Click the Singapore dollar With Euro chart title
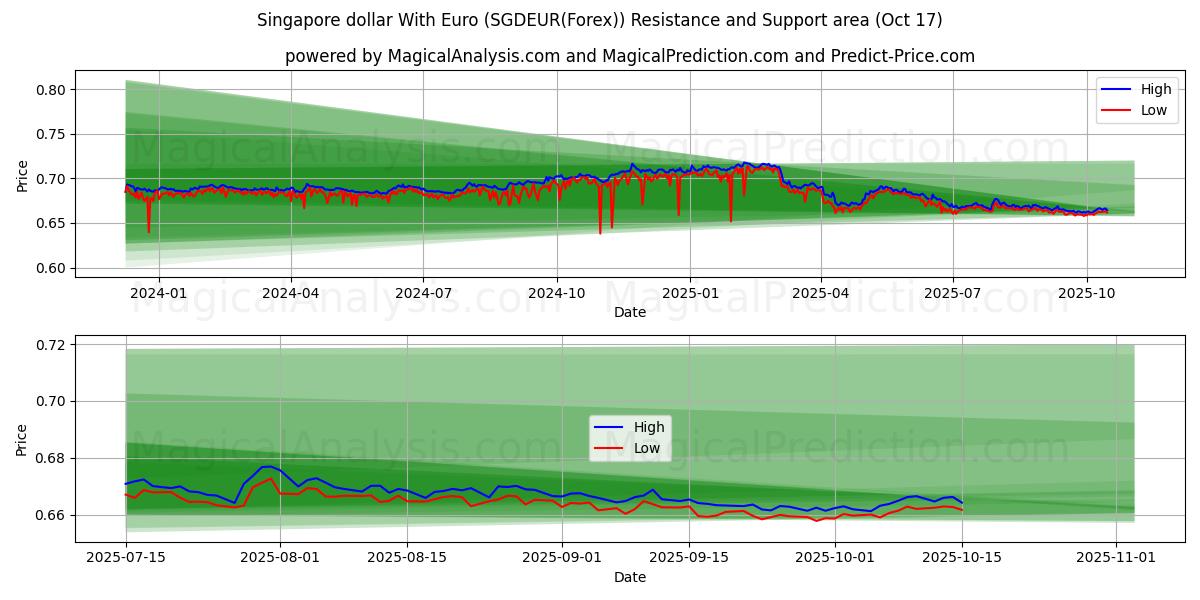Screen dimensions: 1200x600 pyautogui.click(x=599, y=20)
